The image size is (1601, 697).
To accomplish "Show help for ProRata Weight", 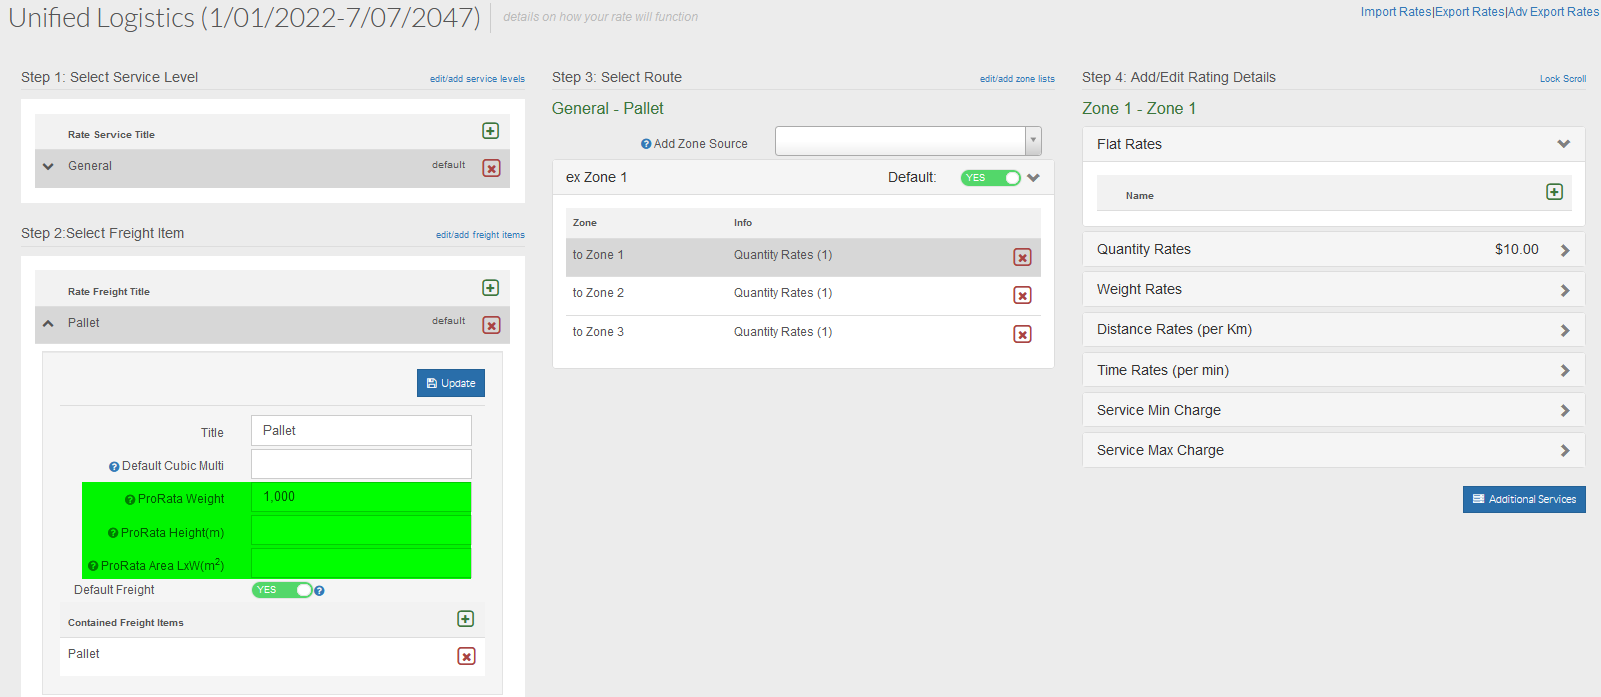I will (130, 500).
